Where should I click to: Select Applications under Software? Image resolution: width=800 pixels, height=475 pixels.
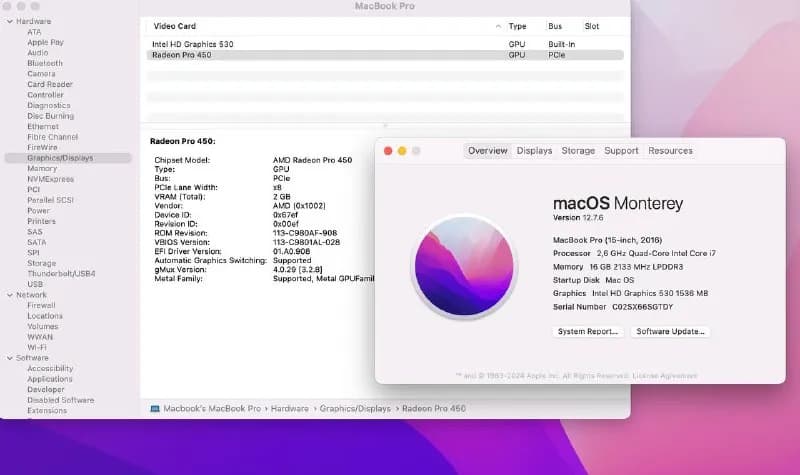tap(50, 379)
